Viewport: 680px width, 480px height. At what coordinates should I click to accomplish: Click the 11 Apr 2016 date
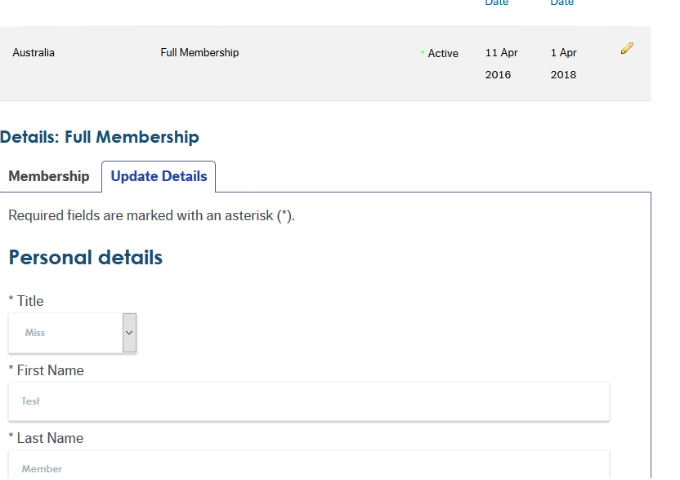500,63
